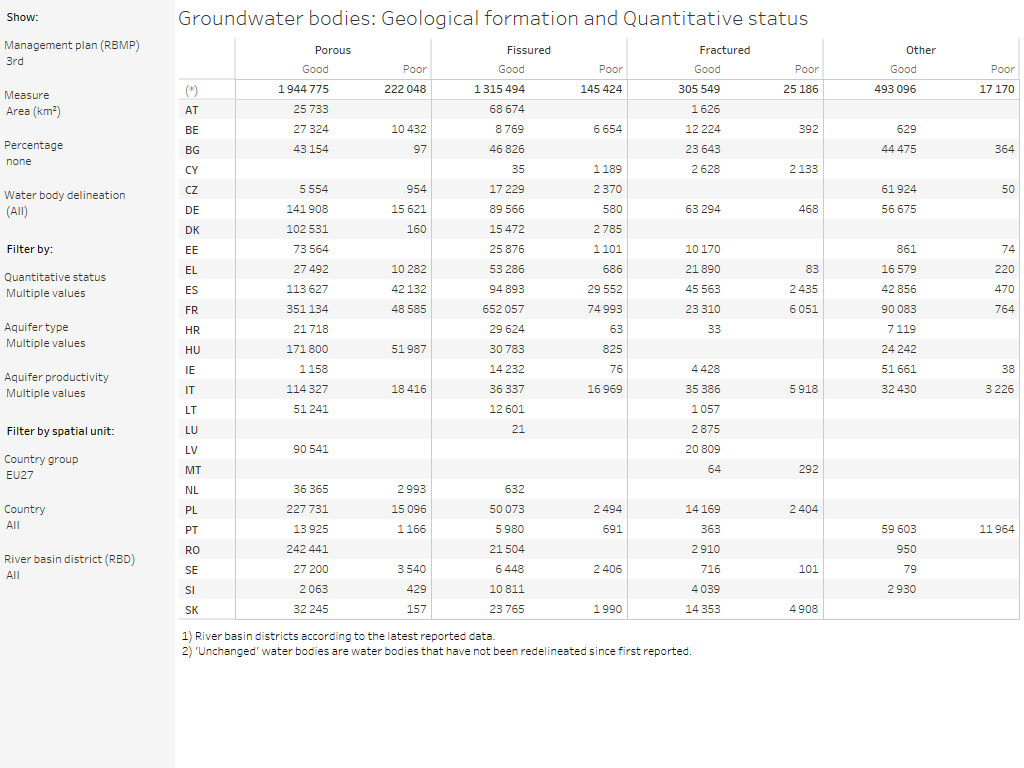The width and height of the screenshot is (1024, 768).
Task: Select the BG country row label
Action: (192, 150)
